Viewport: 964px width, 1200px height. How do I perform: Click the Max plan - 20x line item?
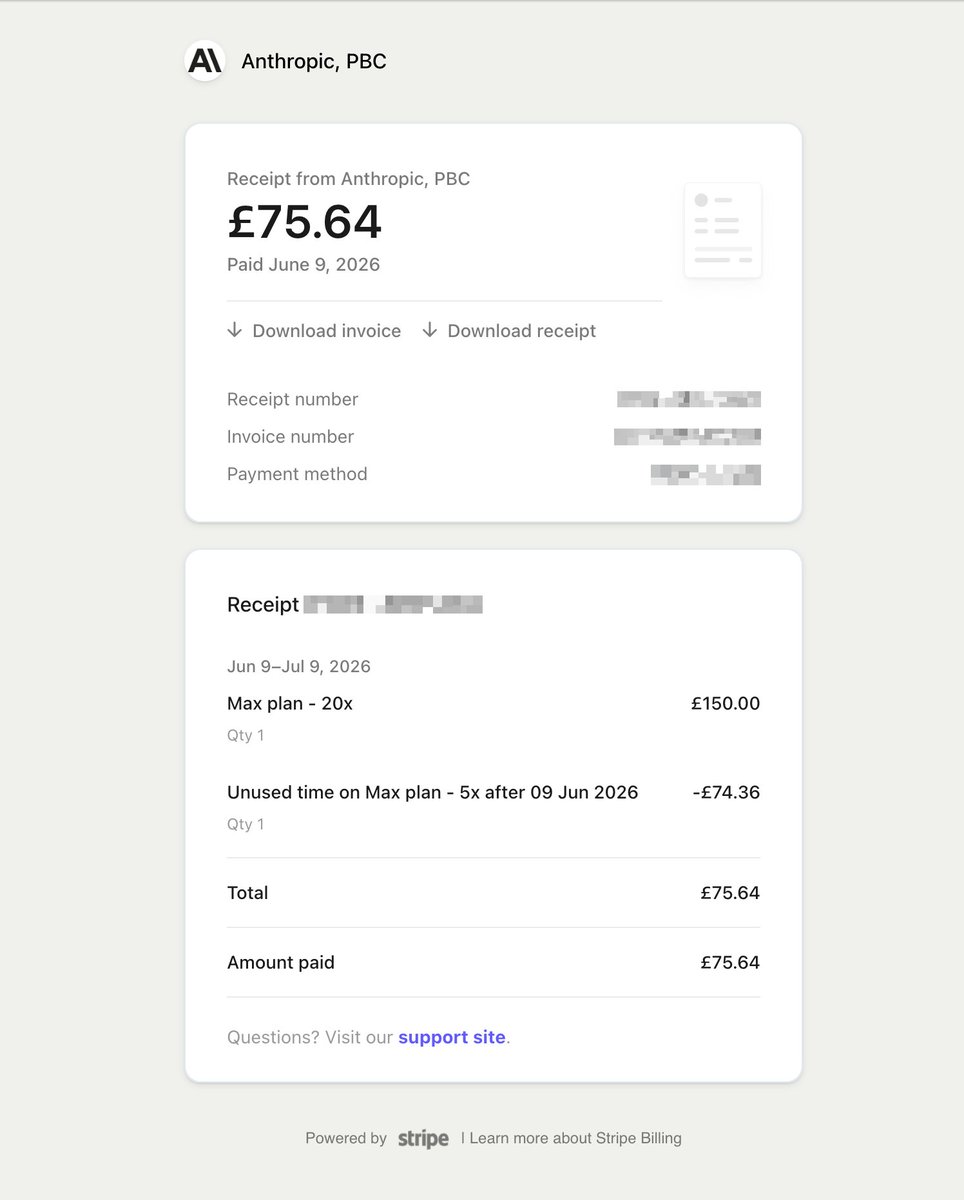290,704
